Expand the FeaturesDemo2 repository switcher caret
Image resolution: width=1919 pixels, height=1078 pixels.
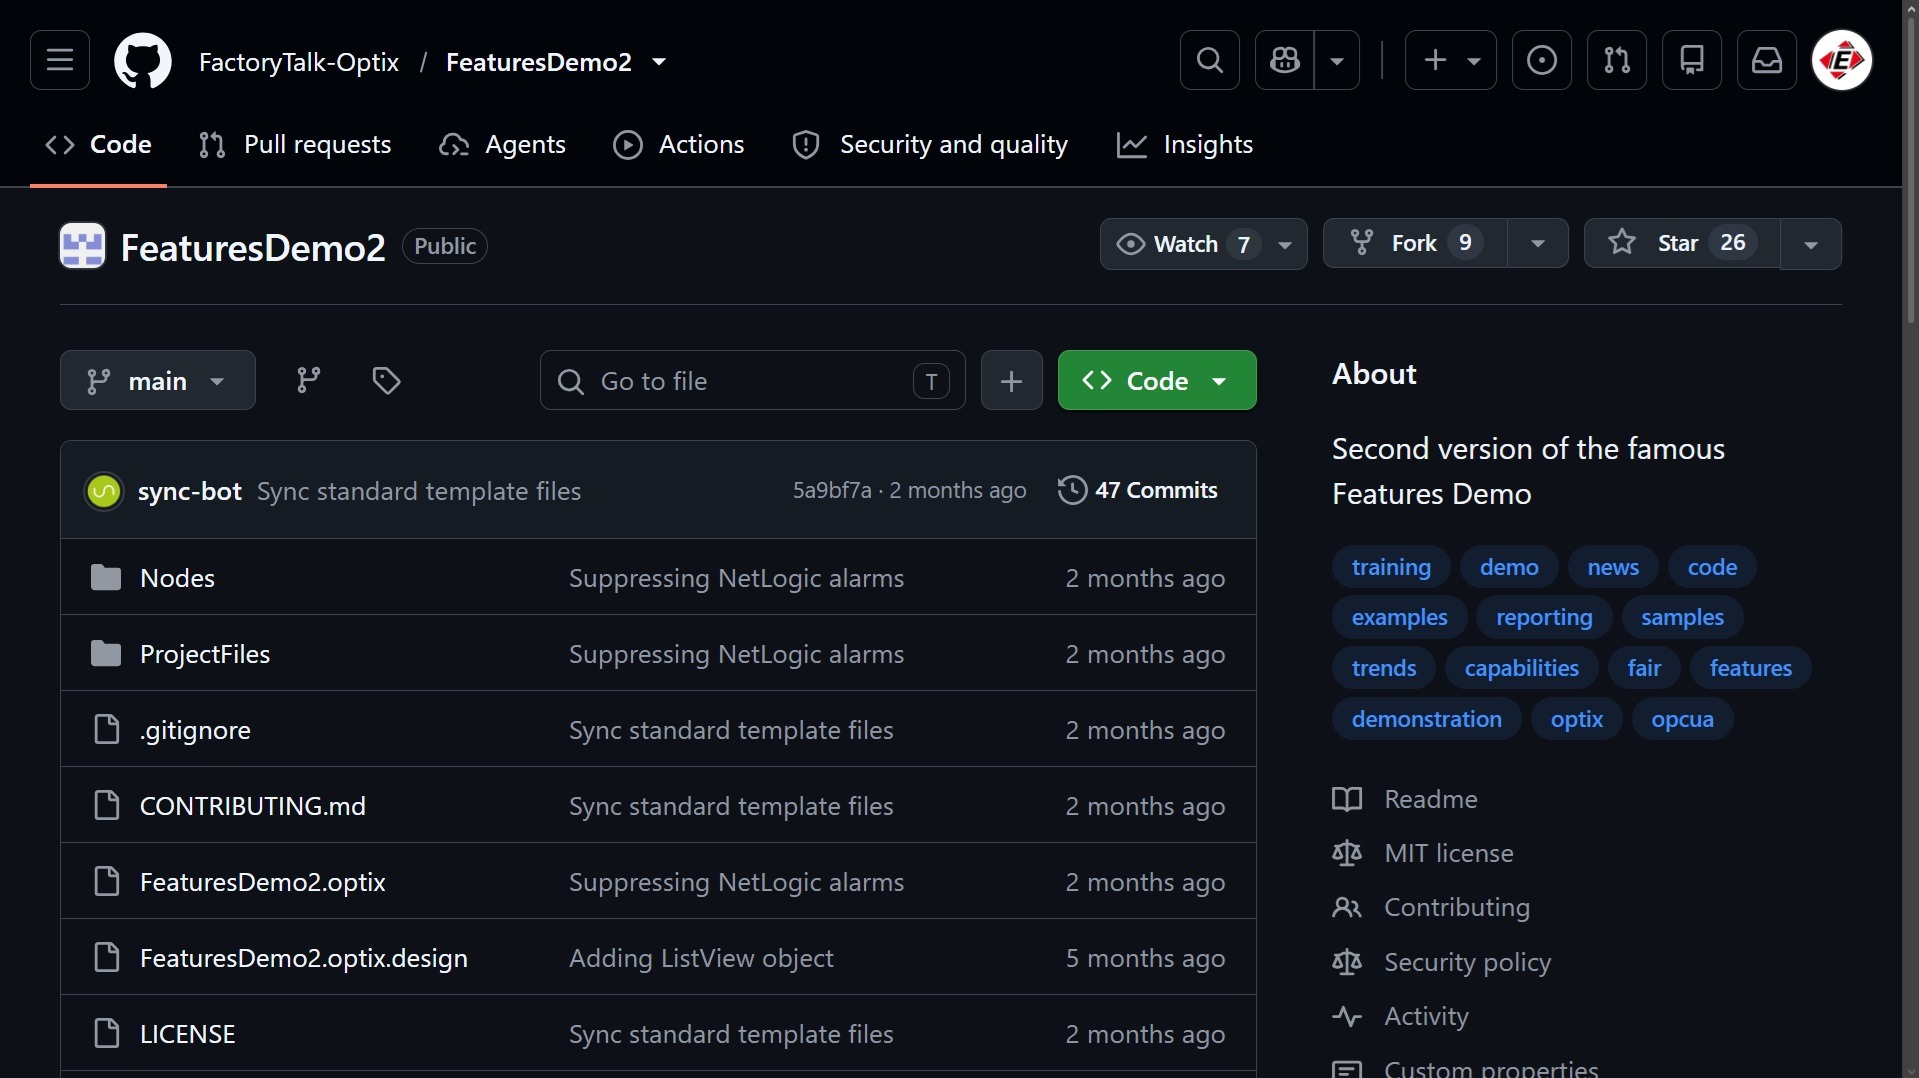tap(659, 62)
